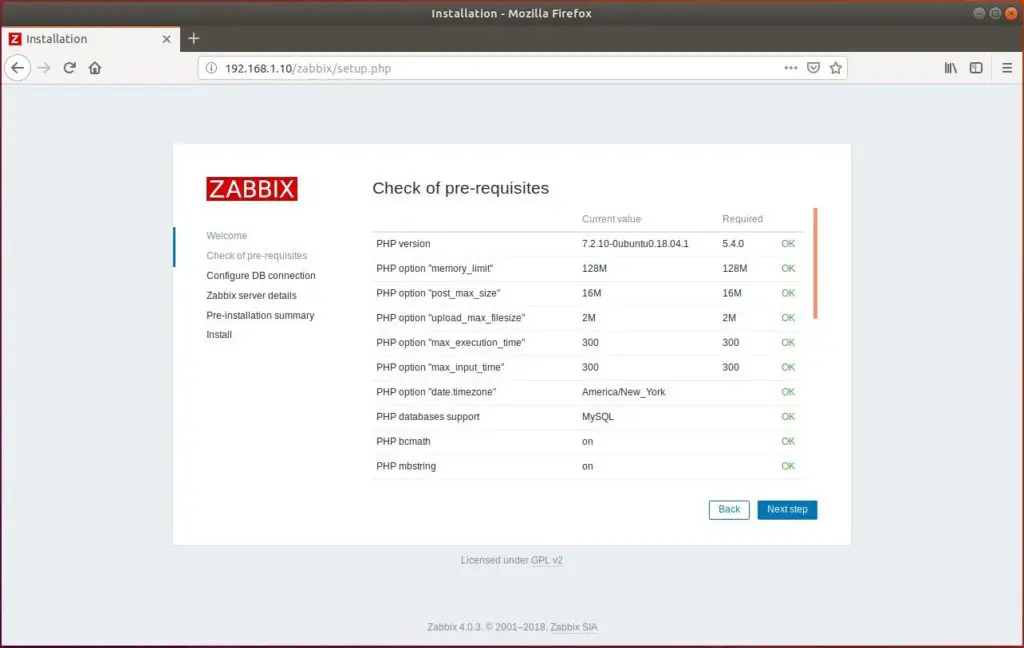
Task: Click the America/New_York value
Action: click(624, 392)
